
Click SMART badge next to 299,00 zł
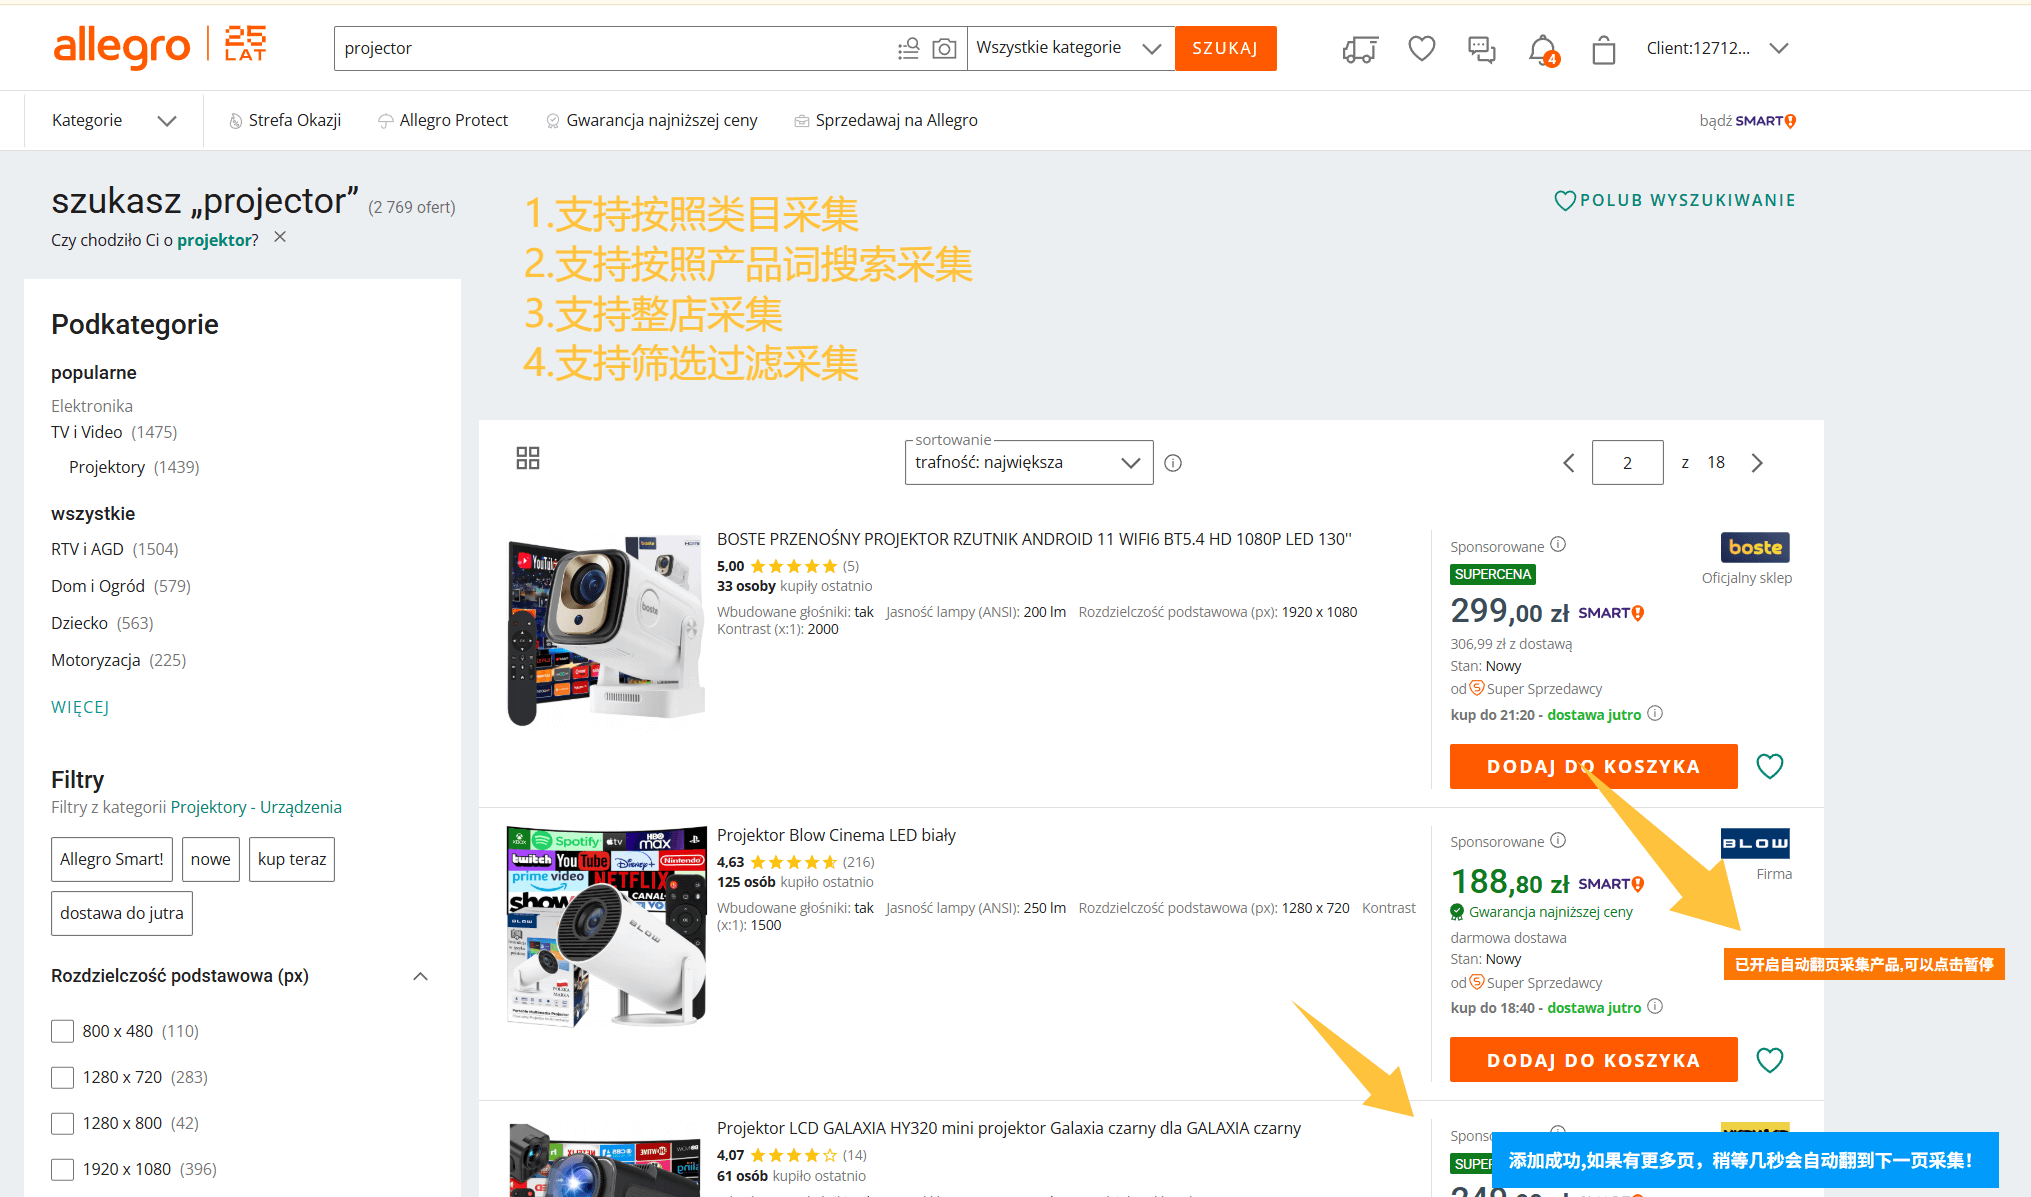point(1611,613)
